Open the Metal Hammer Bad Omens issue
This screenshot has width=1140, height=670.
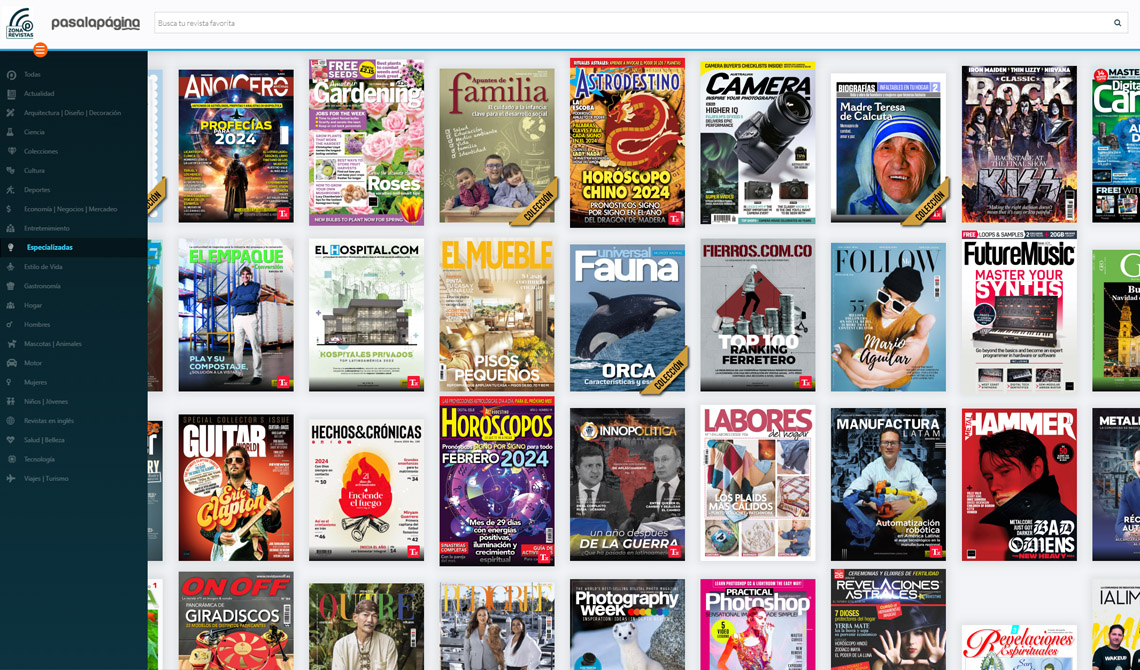click(x=1019, y=485)
